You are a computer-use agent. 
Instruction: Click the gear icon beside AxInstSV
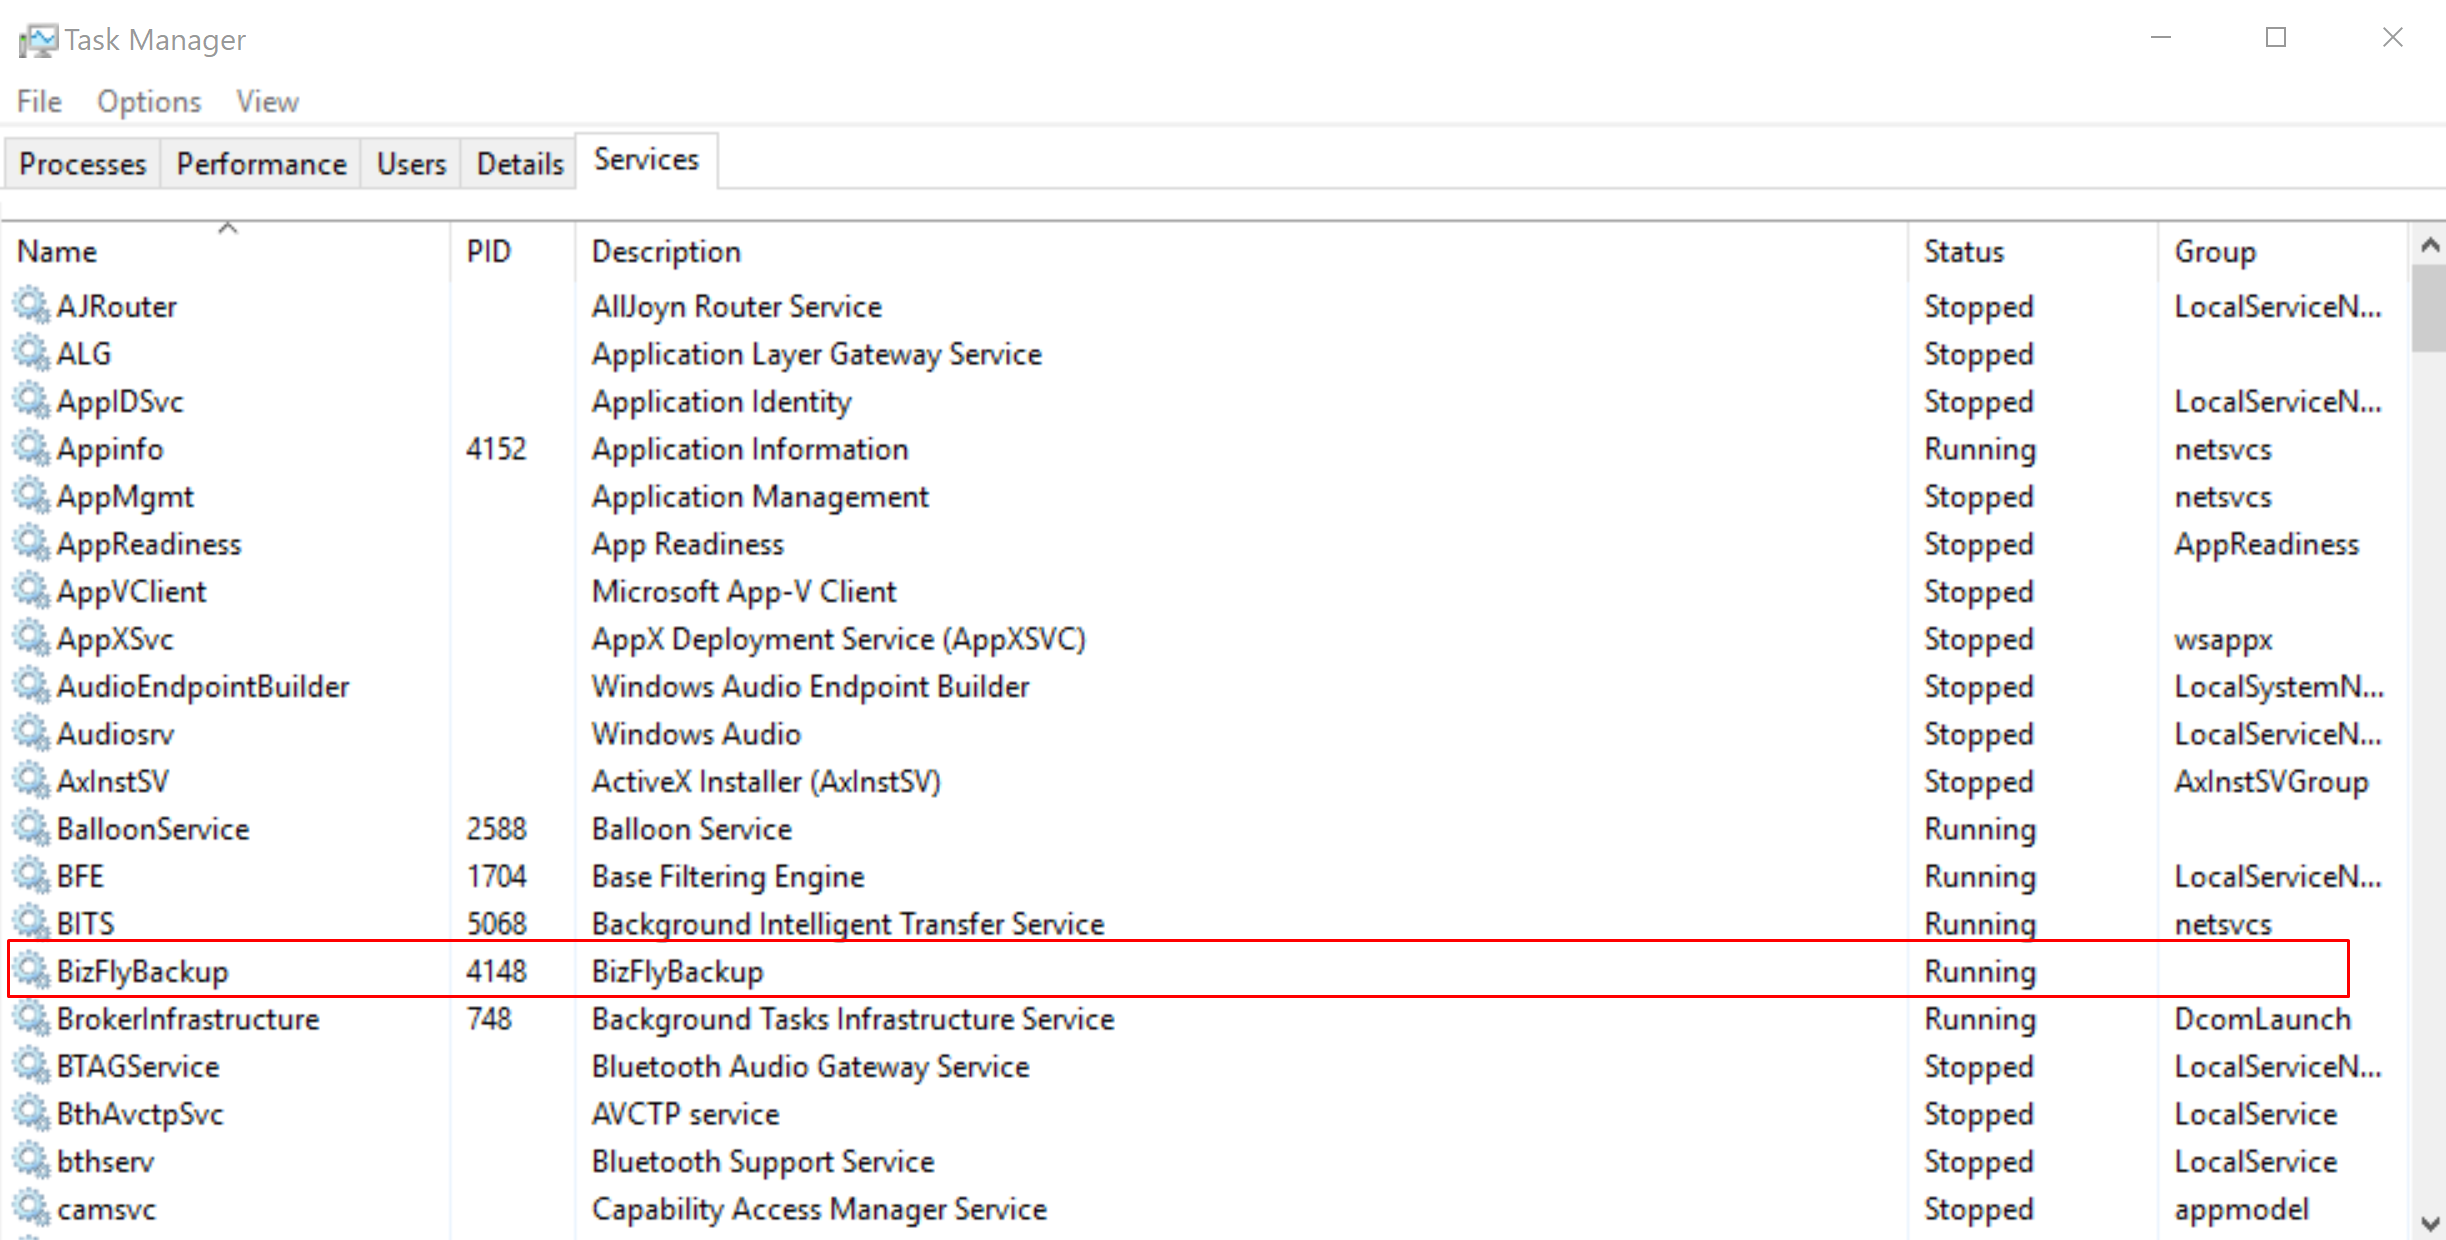(x=31, y=781)
